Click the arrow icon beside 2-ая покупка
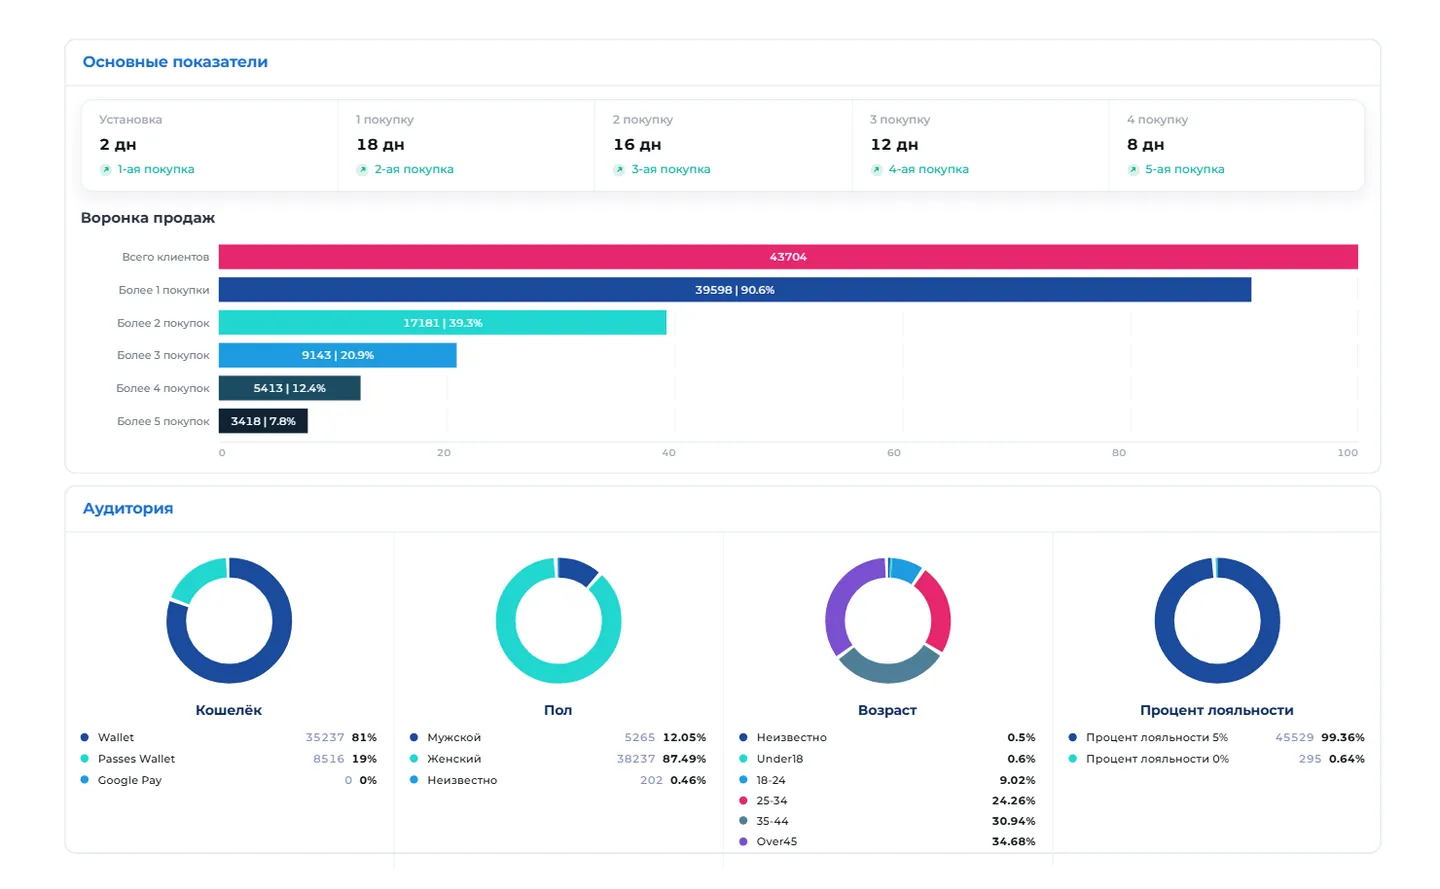 (362, 170)
